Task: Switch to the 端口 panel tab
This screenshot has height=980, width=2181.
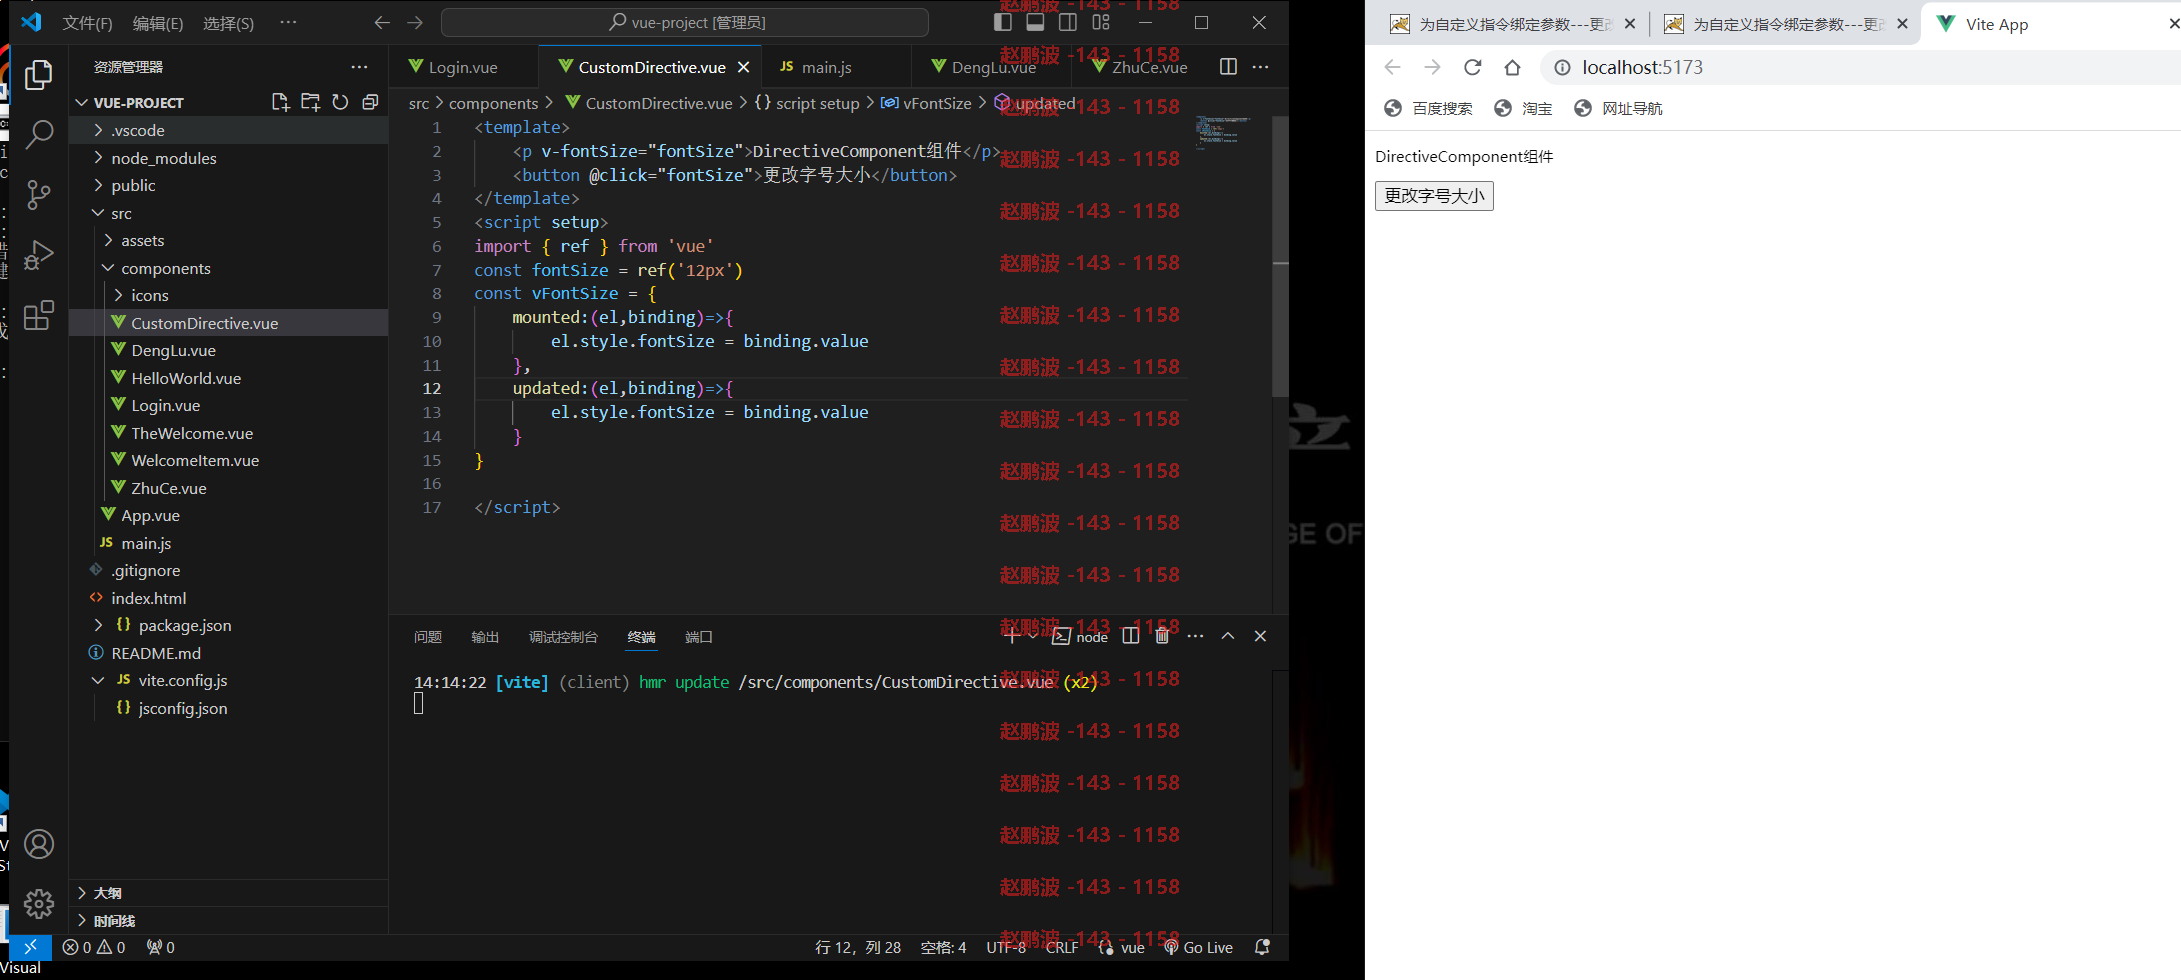Action: pos(699,637)
